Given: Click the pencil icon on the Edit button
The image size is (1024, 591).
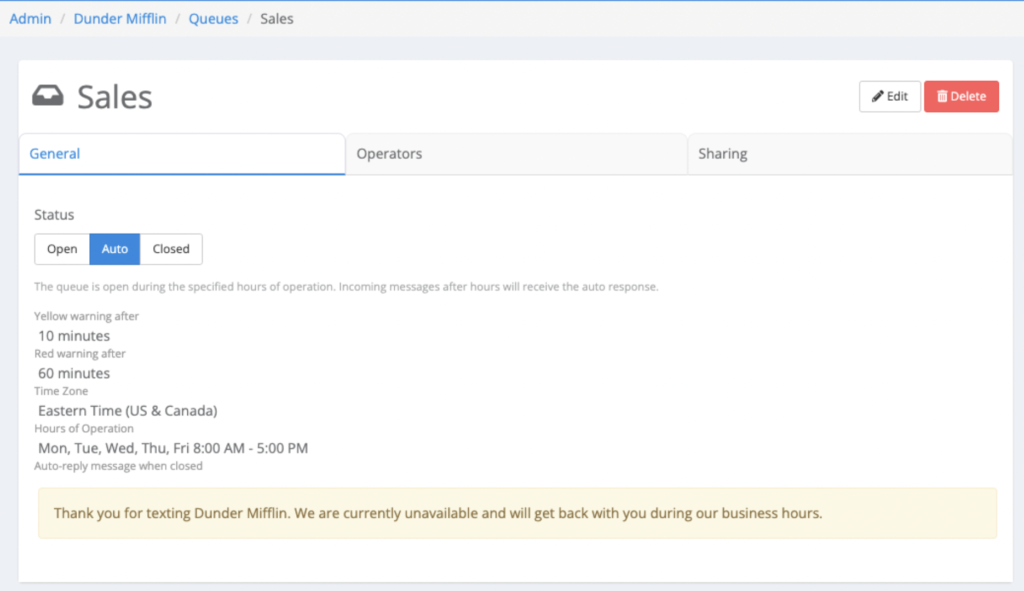Looking at the screenshot, I should (877, 97).
